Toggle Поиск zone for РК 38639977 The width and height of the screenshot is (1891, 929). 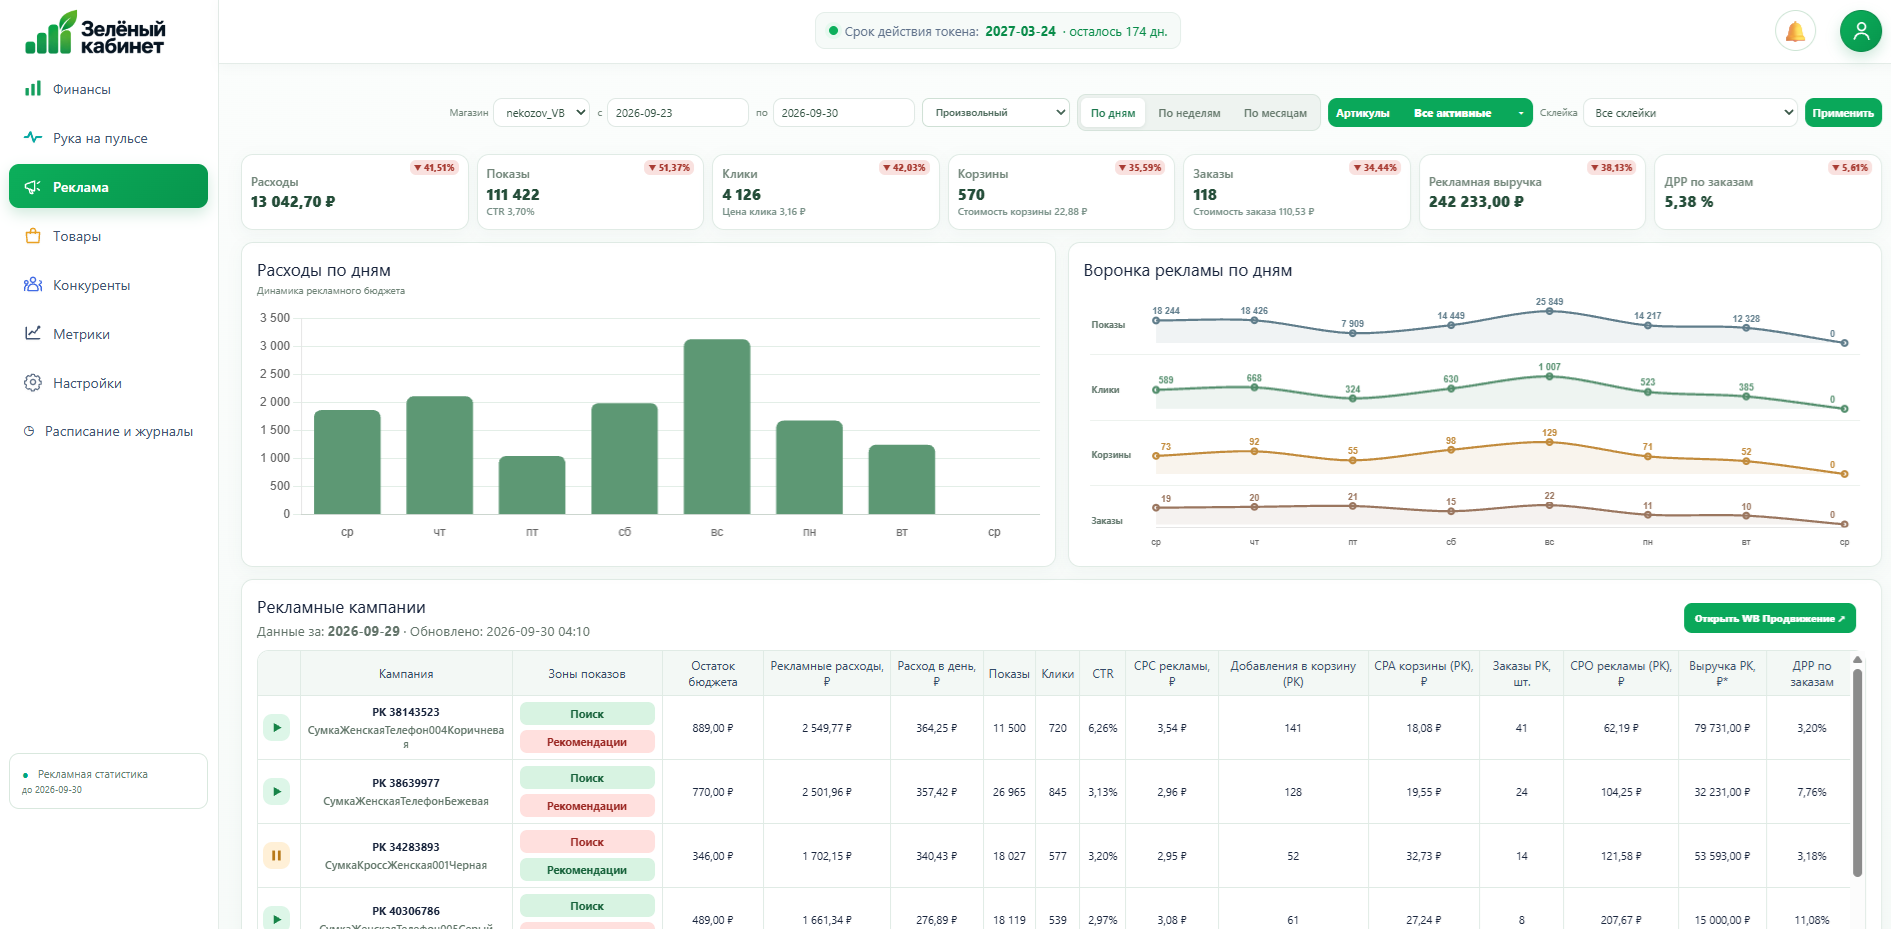click(587, 778)
